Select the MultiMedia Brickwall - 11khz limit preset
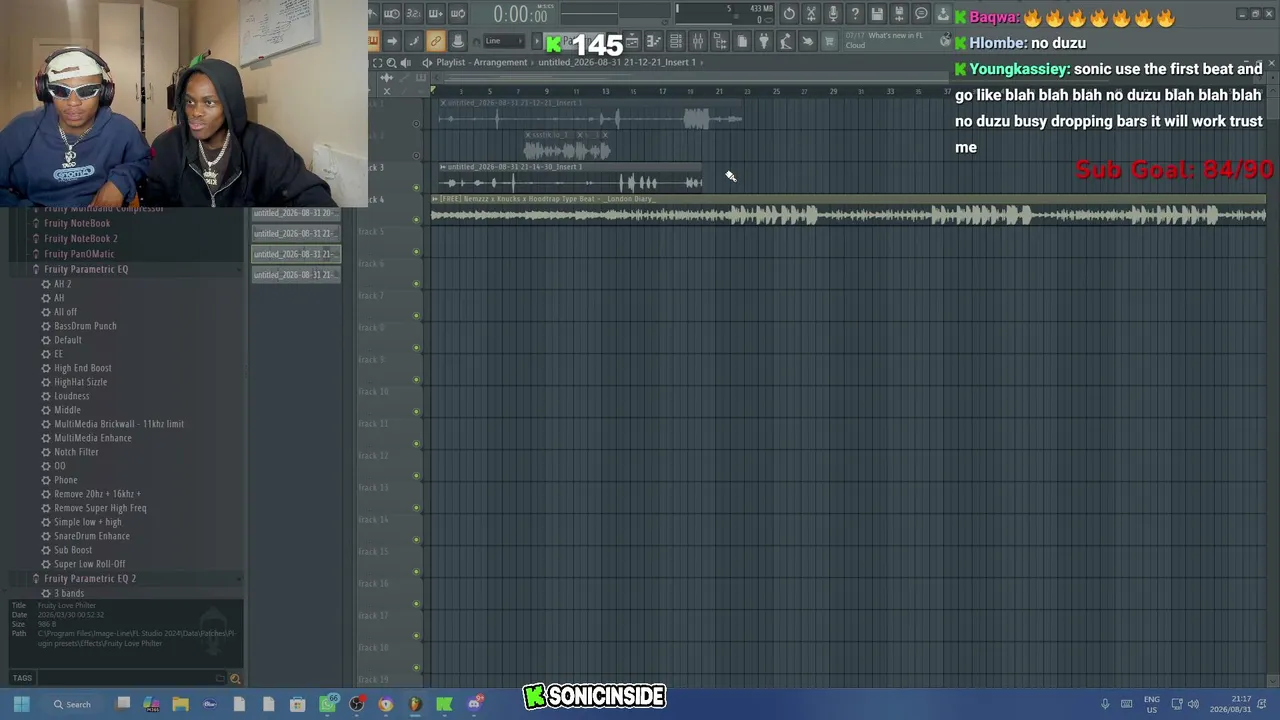 [x=119, y=424]
